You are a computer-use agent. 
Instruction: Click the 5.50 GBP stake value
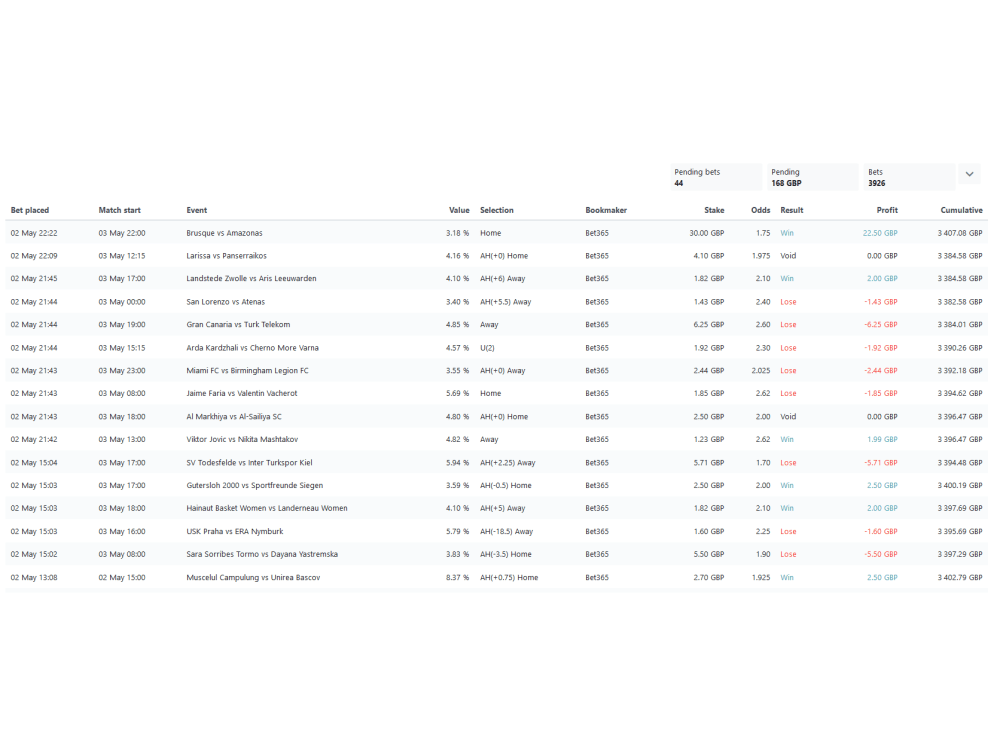[709, 554]
